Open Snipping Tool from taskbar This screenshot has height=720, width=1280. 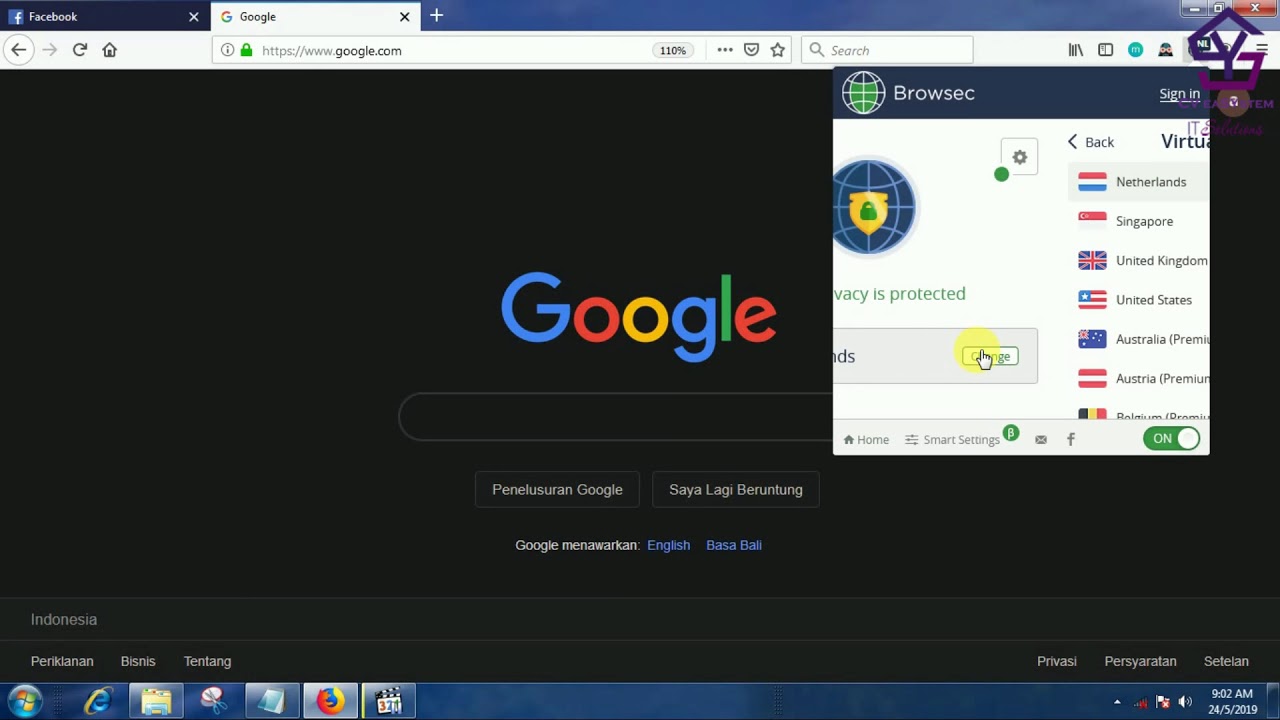213,701
